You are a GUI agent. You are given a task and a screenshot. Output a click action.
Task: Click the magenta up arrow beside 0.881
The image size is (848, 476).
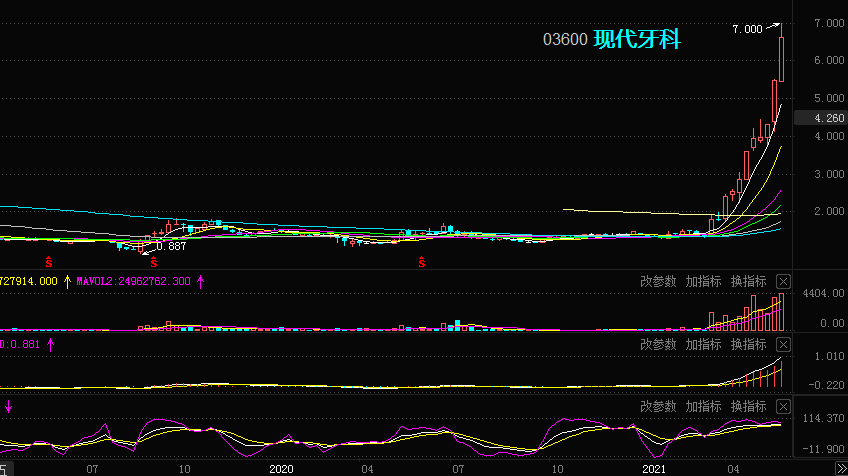pyautogui.click(x=50, y=345)
